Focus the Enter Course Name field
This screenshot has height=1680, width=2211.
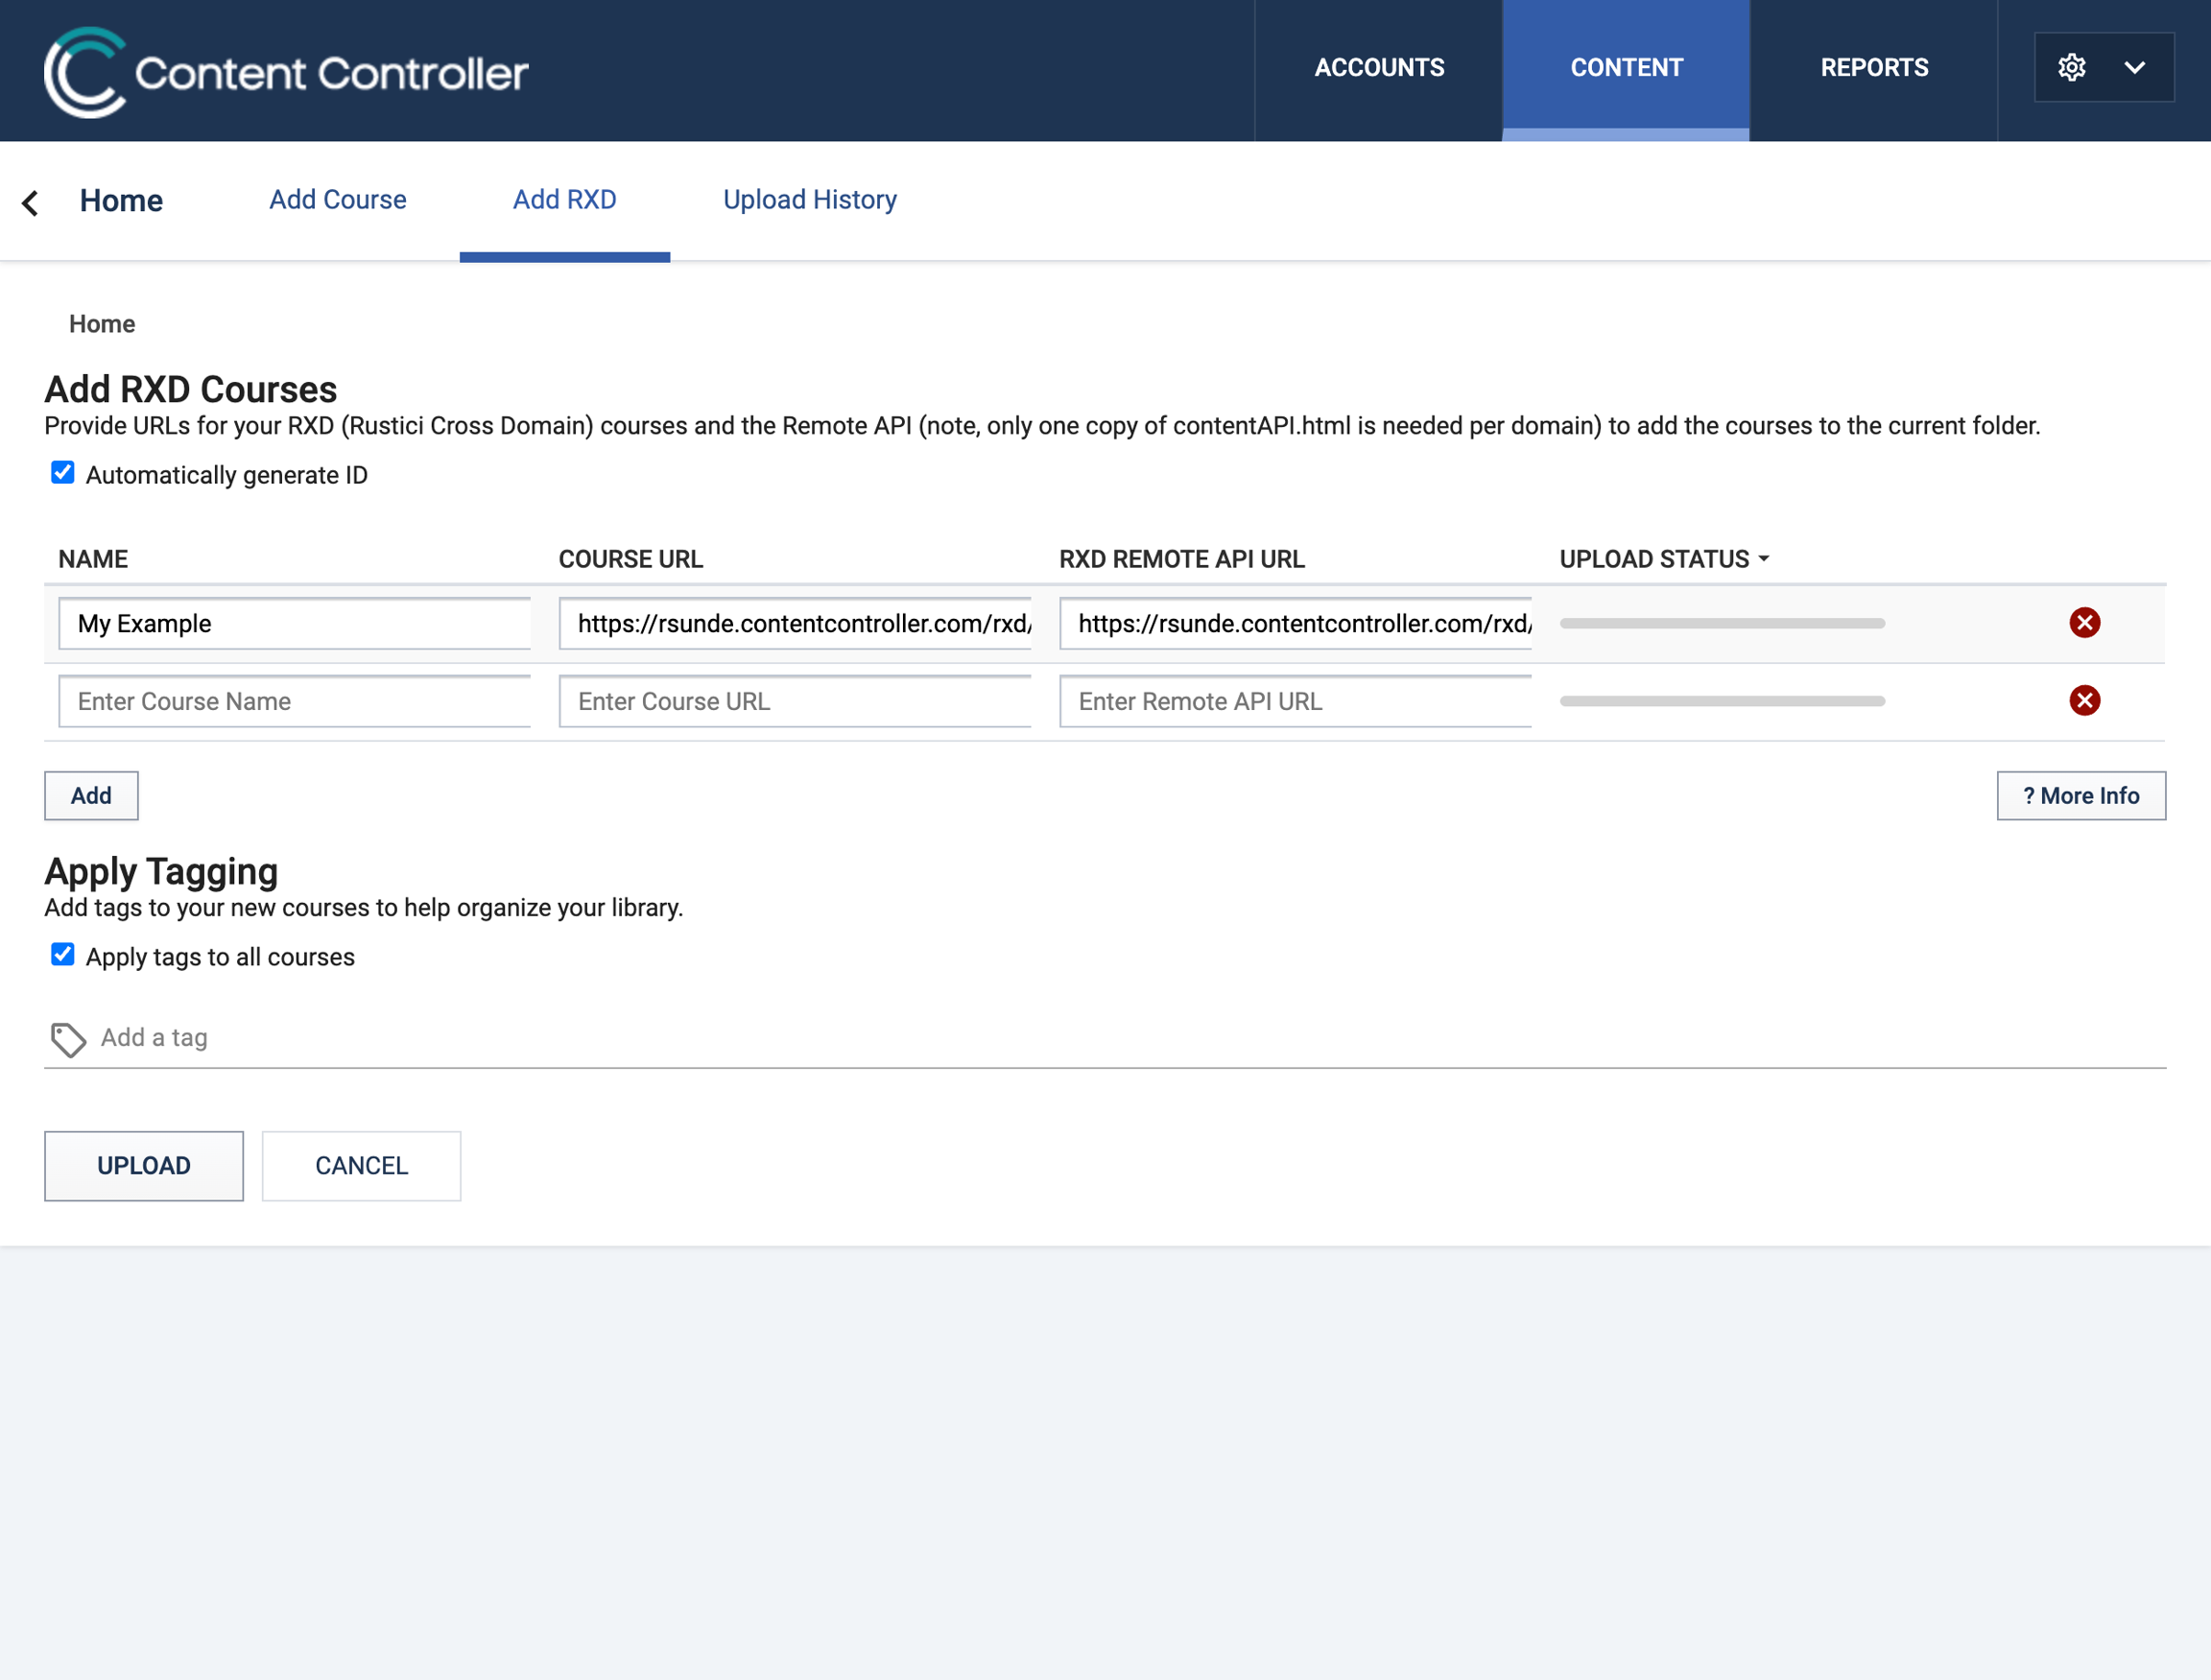[294, 702]
